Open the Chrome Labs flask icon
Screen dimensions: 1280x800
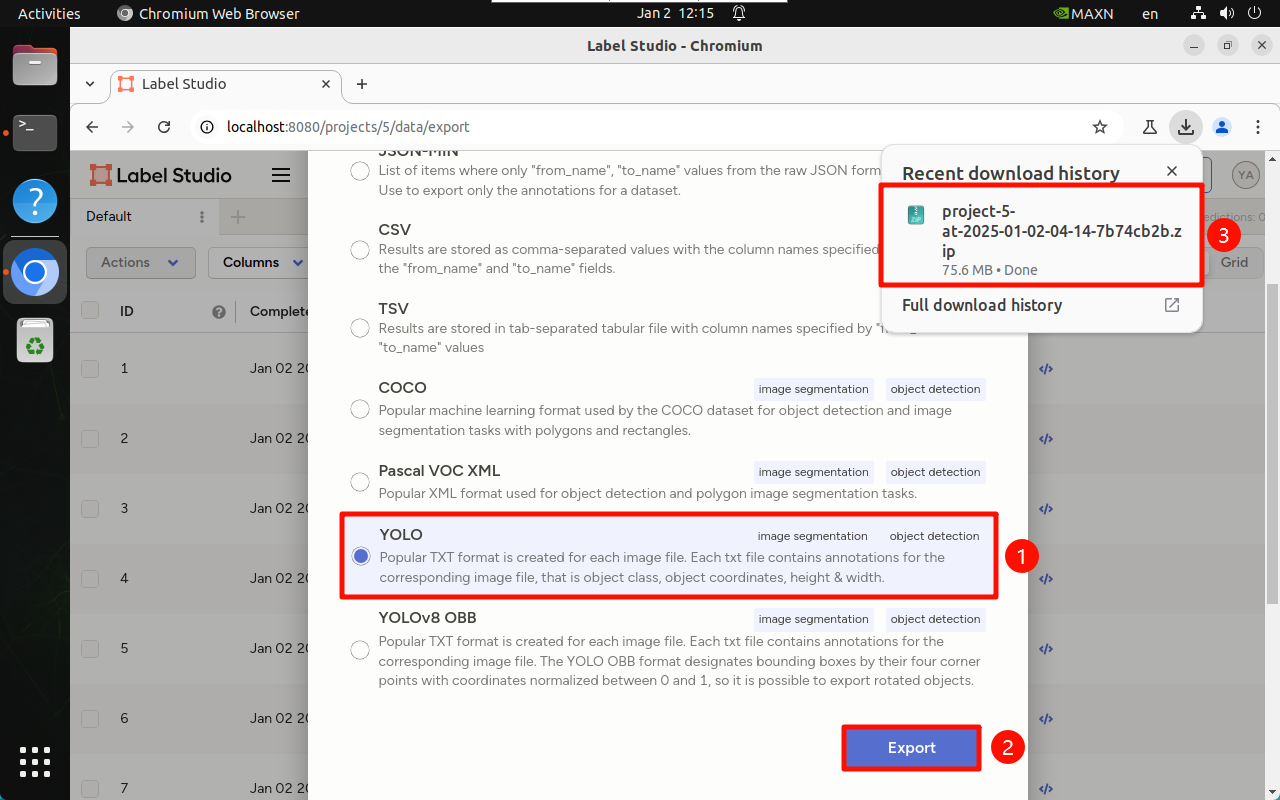(1149, 127)
